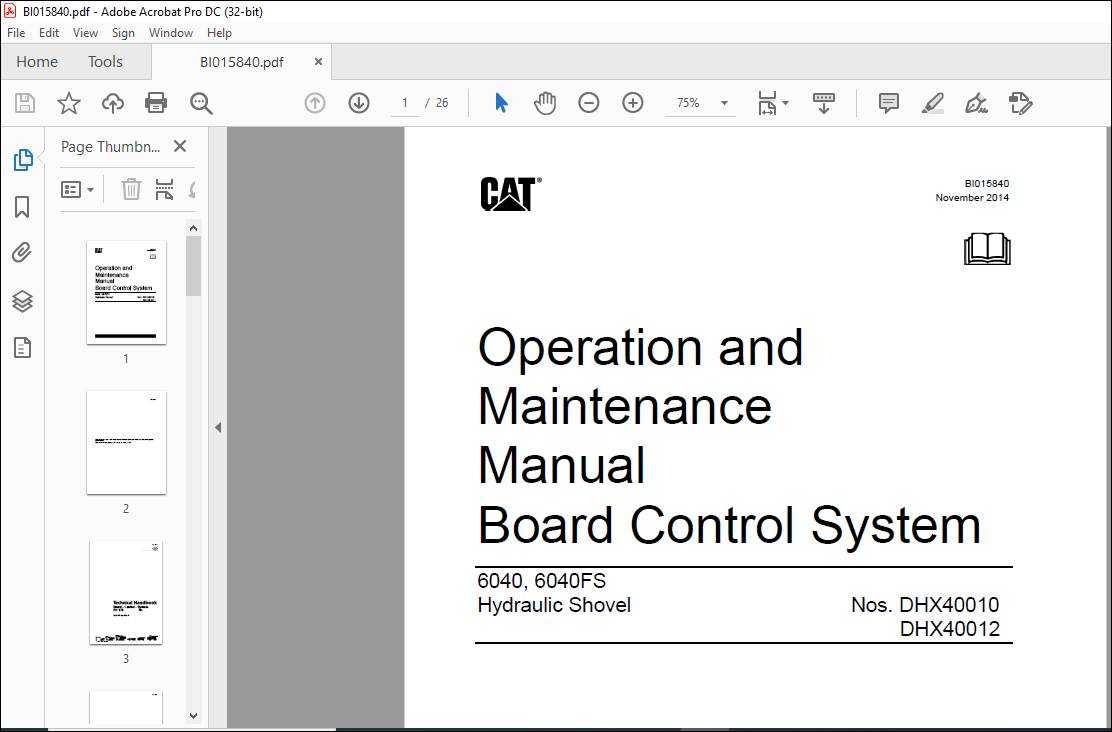Zoom out with minus icon
Screen dimensions: 1112x732
point(589,104)
